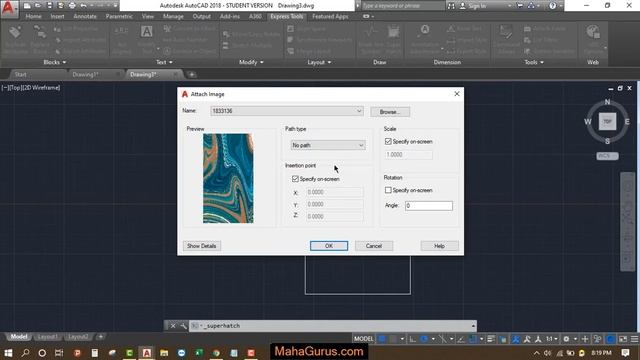640x360 pixels.
Task: Open the WCS dropdown below the ViewCube
Action: pos(607,156)
